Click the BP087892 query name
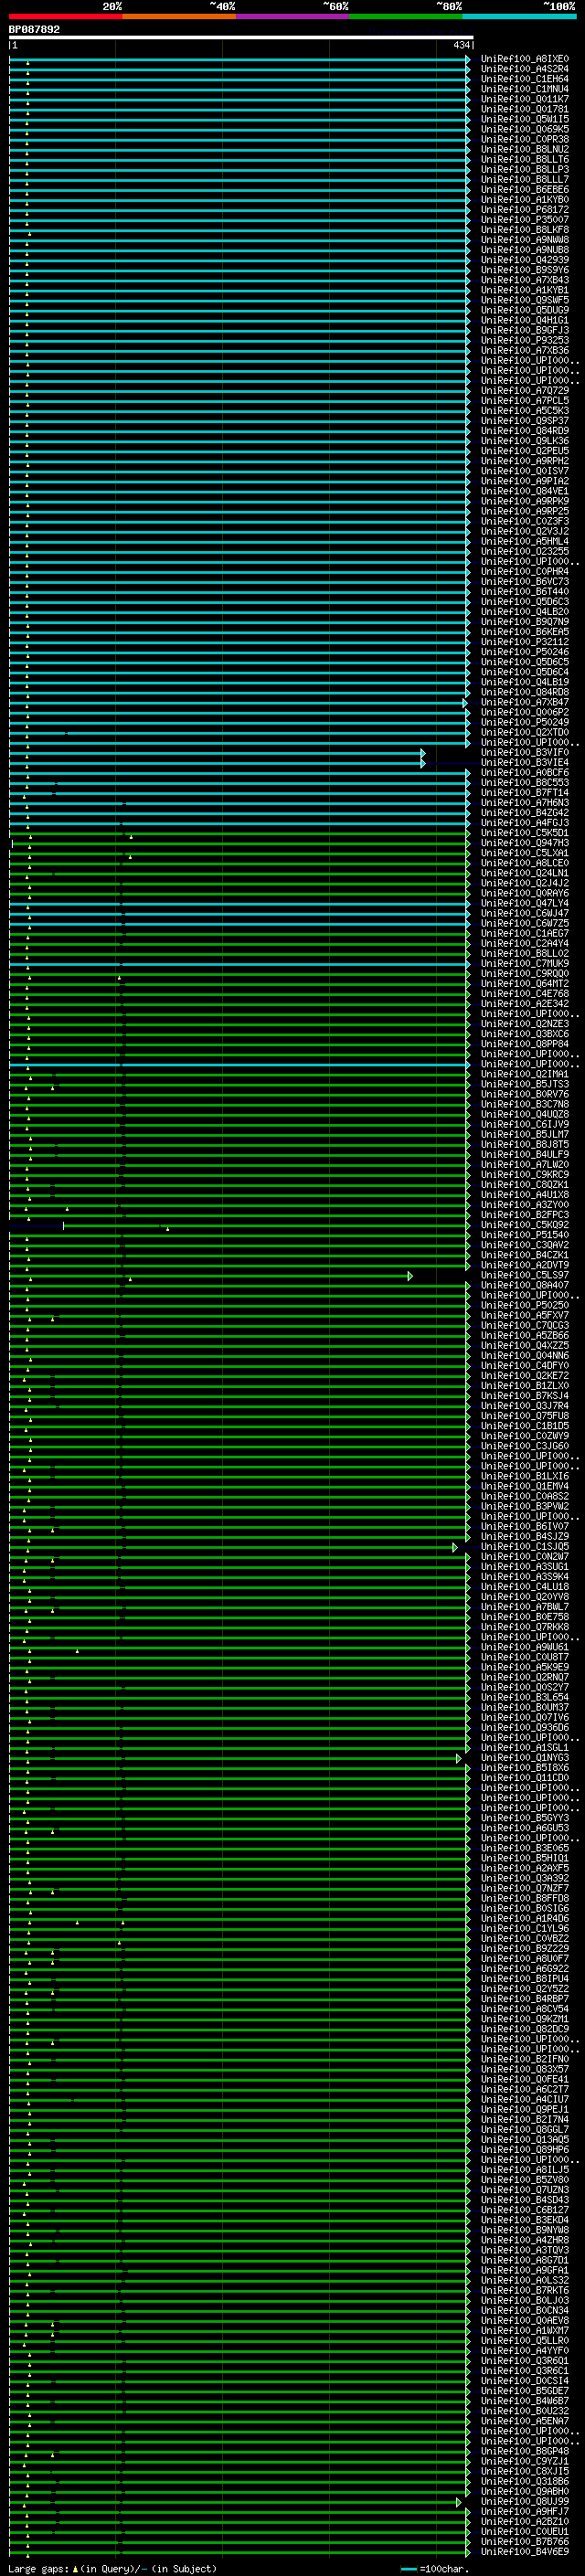The height and width of the screenshot is (2576, 585). [x=34, y=29]
